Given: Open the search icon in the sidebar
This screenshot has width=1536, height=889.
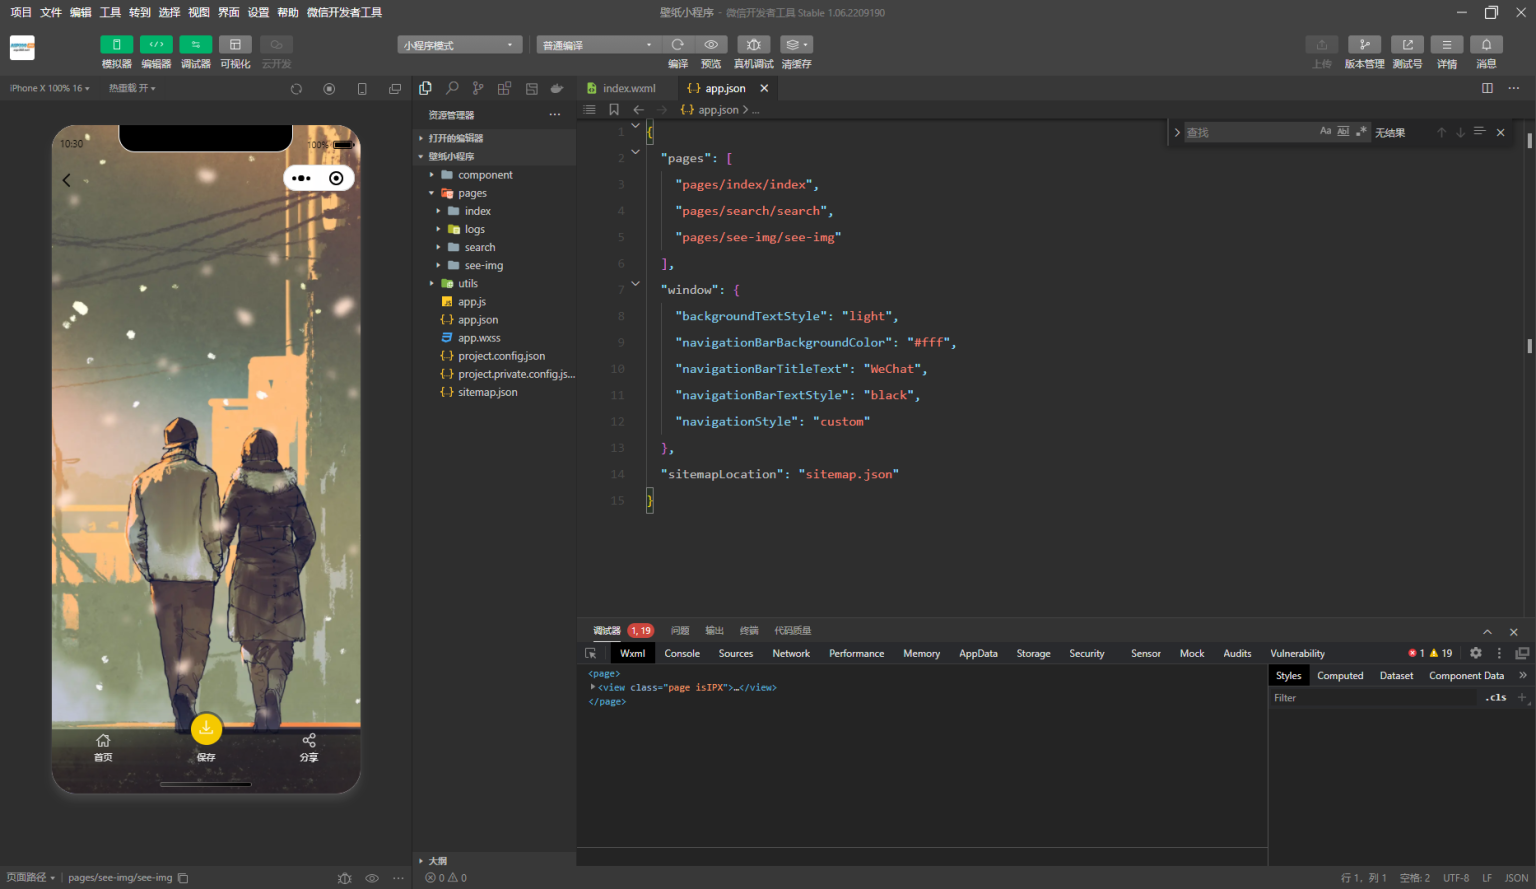Looking at the screenshot, I should point(452,88).
